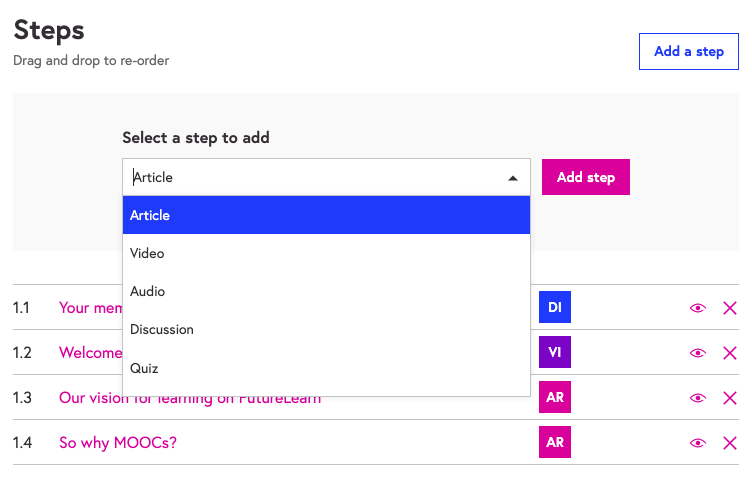This screenshot has width=752, height=480.
Task: Click the DI badge on step 1.1
Action: tap(554, 308)
